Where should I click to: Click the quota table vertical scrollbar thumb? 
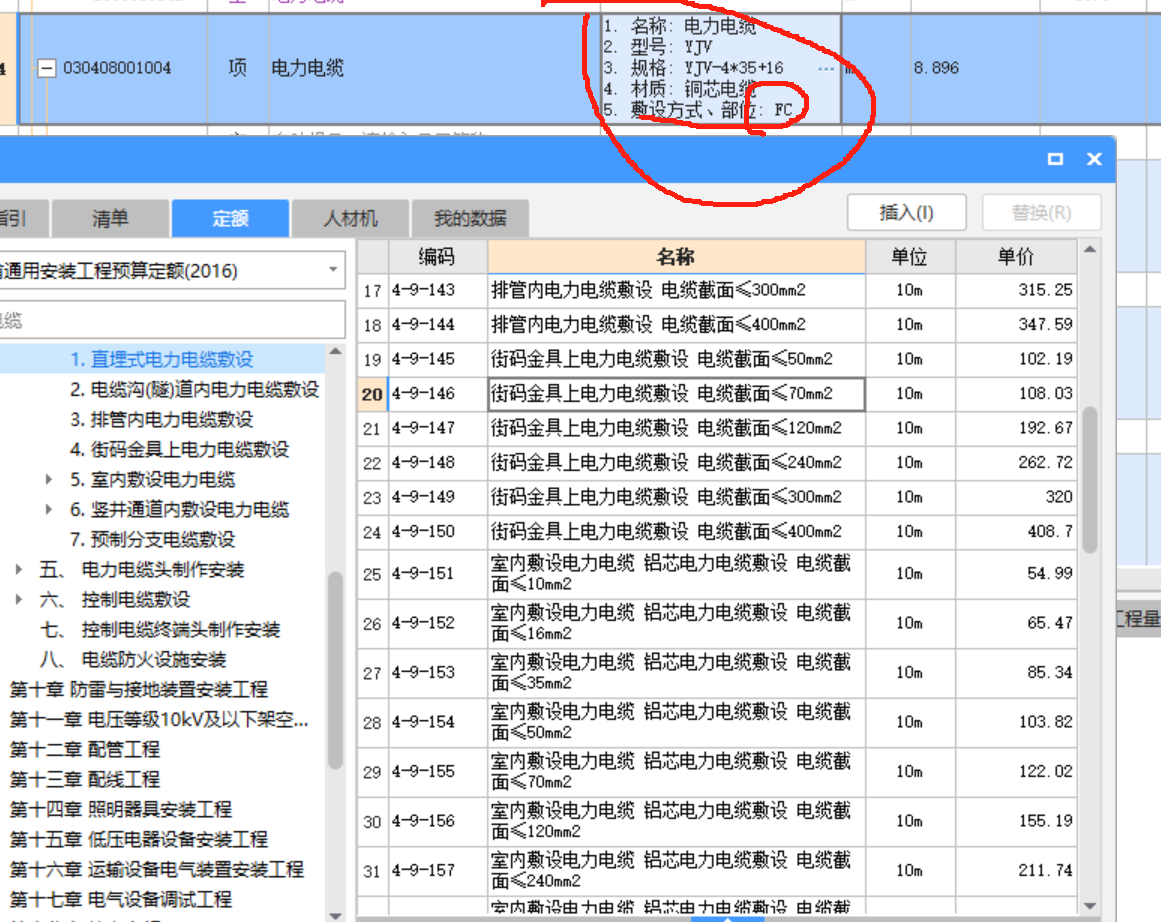(1090, 479)
